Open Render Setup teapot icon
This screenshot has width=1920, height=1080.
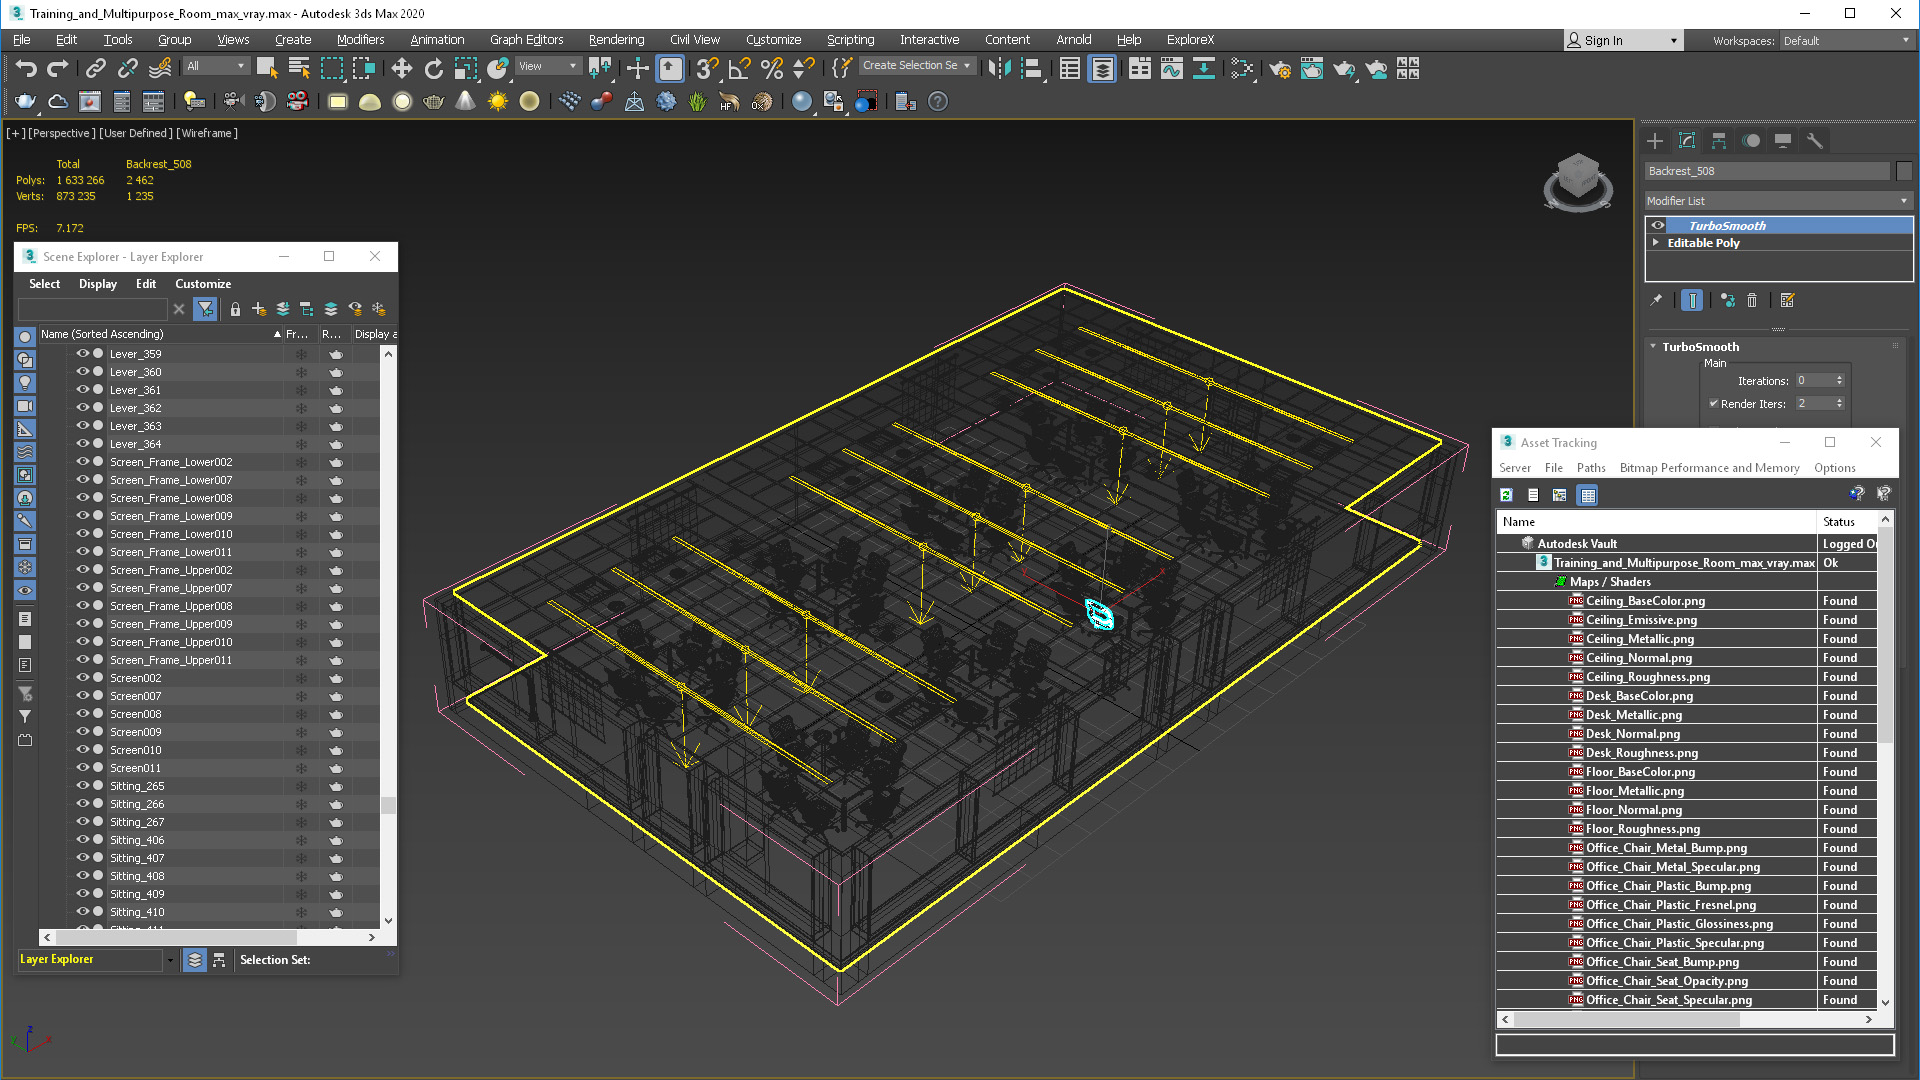[1280, 68]
